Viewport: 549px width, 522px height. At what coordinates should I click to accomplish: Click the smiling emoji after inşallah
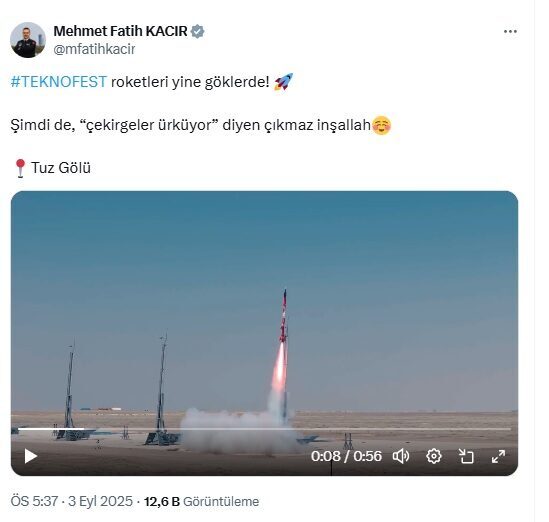381,125
